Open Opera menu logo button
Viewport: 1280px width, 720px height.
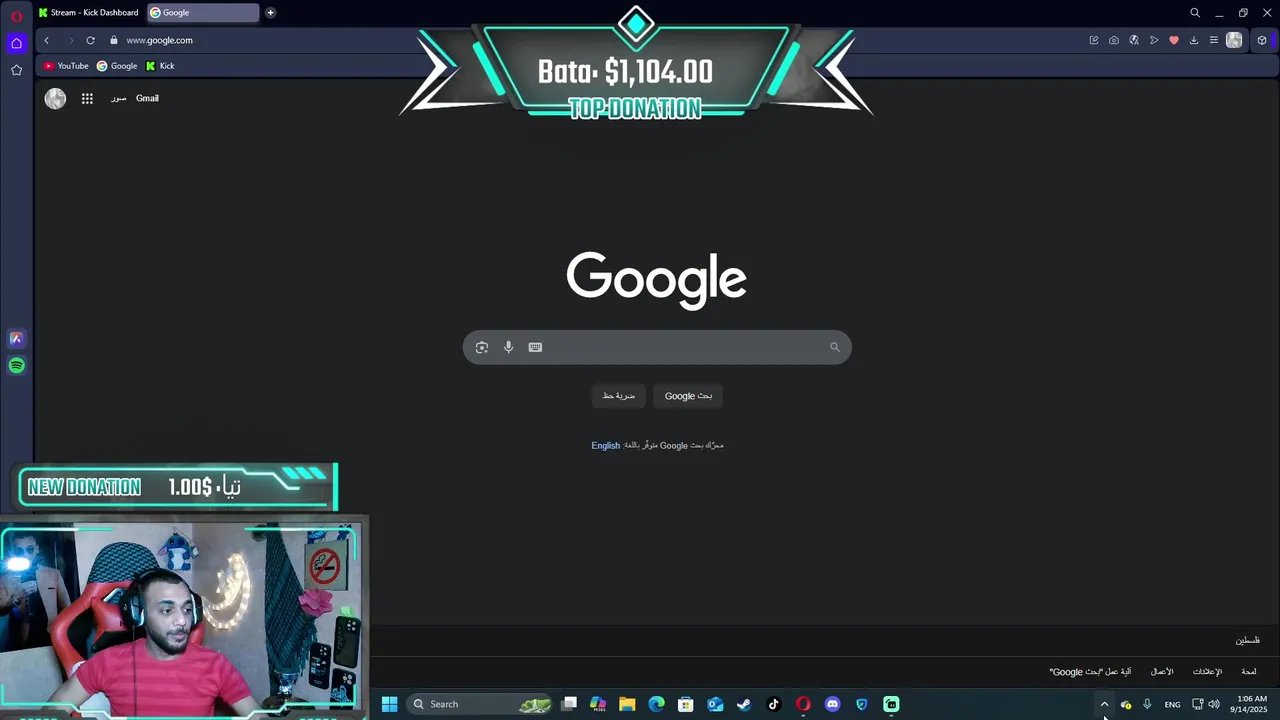tap(16, 17)
